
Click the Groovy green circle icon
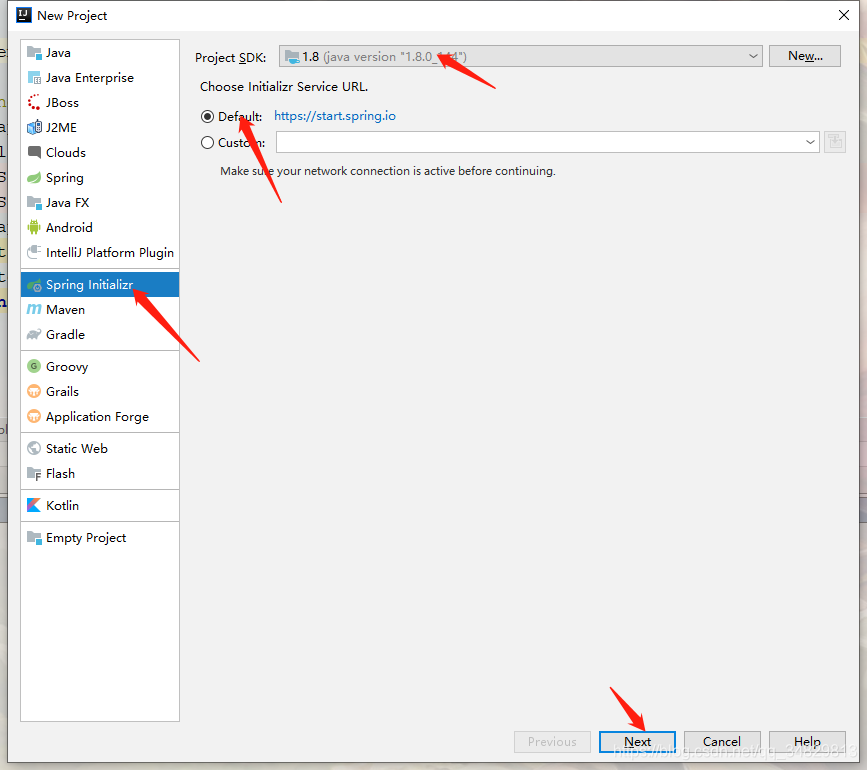pyautogui.click(x=34, y=366)
